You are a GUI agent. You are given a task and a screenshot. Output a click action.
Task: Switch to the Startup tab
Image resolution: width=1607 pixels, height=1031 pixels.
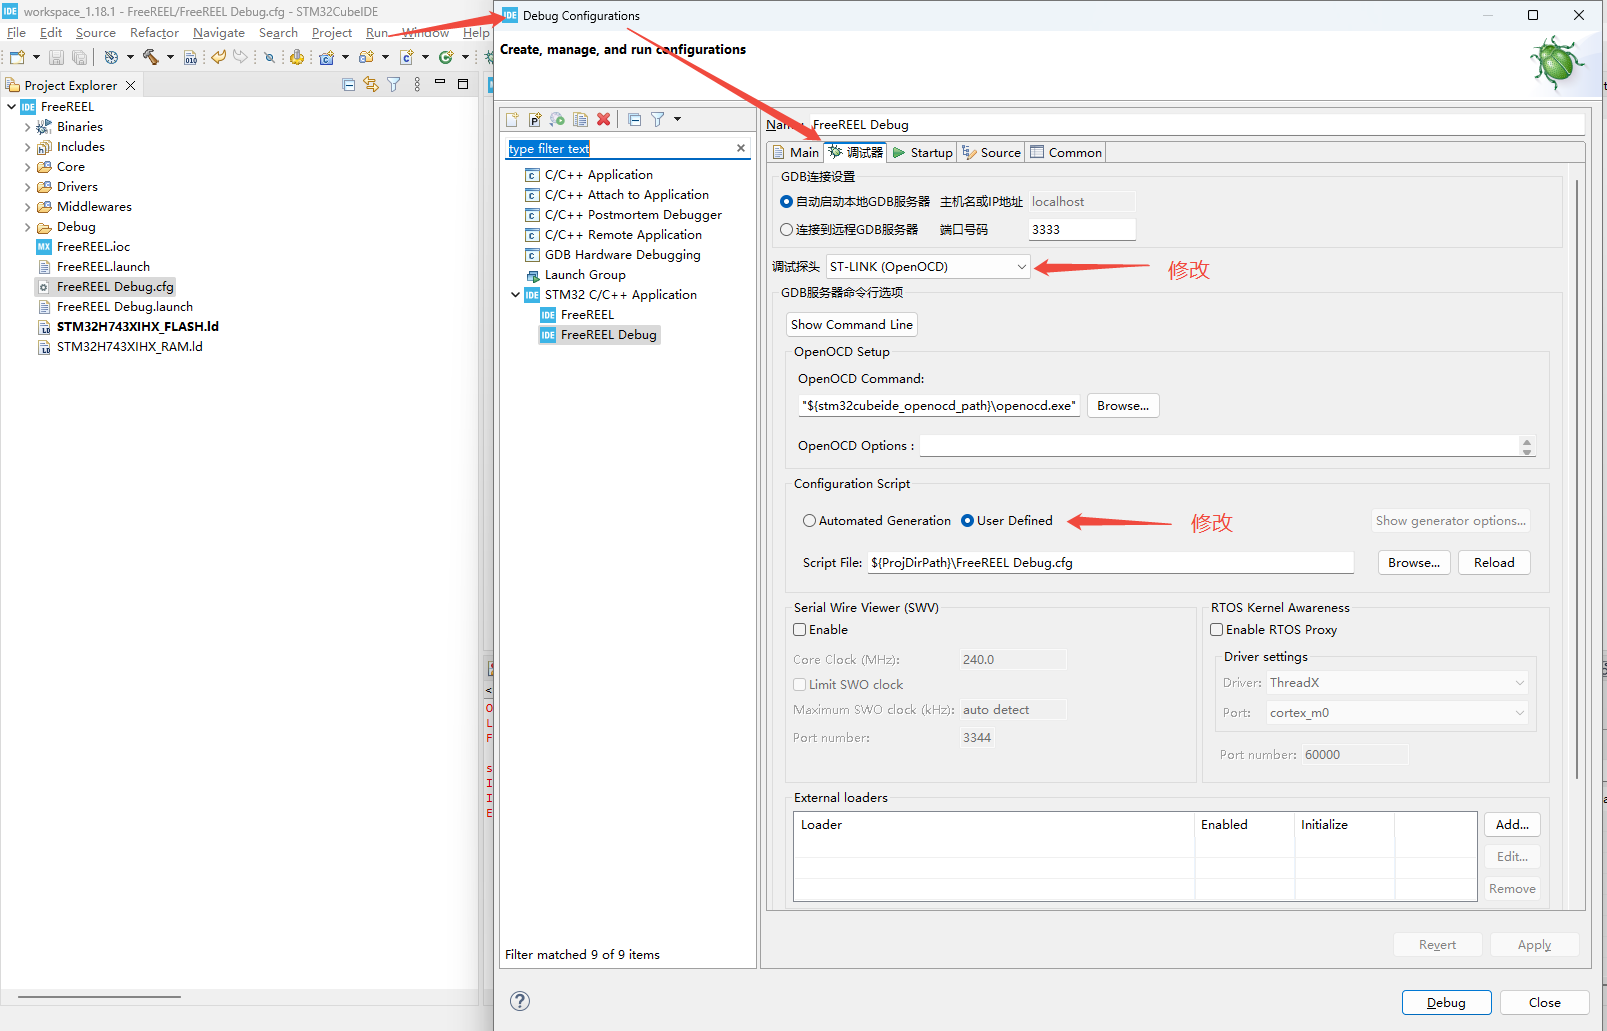(922, 153)
